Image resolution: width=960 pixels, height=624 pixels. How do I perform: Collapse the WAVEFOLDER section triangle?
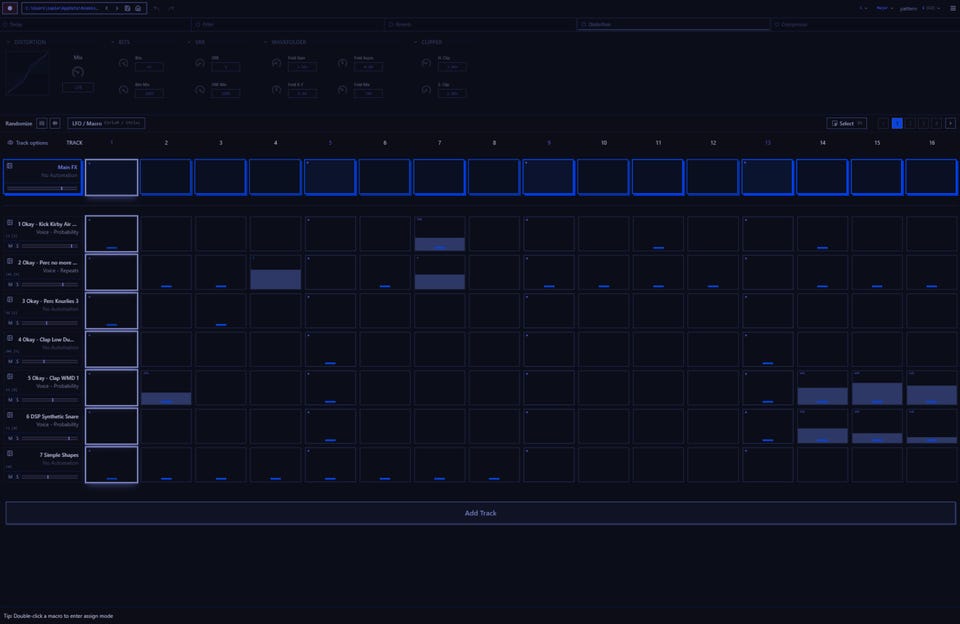pyautogui.click(x=266, y=42)
